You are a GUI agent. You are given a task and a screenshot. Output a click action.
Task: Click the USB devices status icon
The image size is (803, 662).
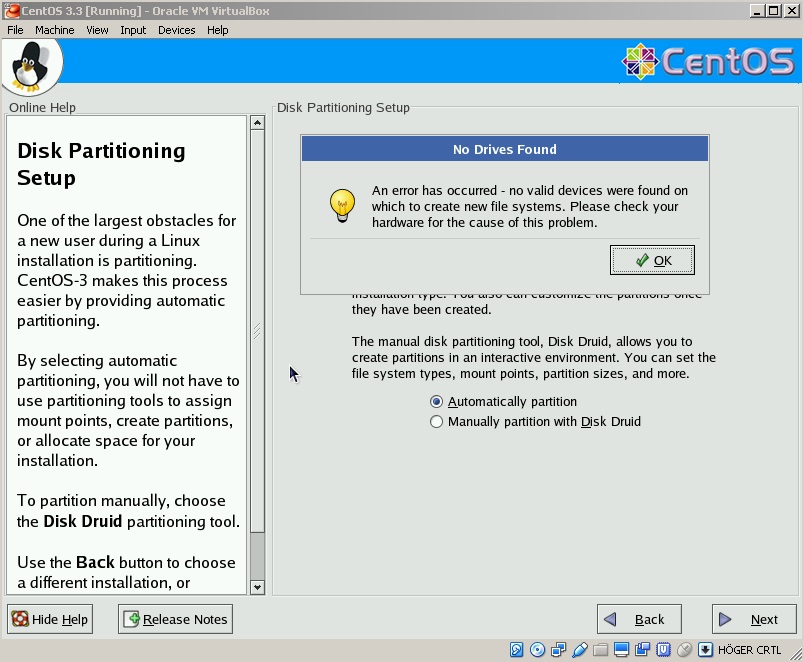579,650
